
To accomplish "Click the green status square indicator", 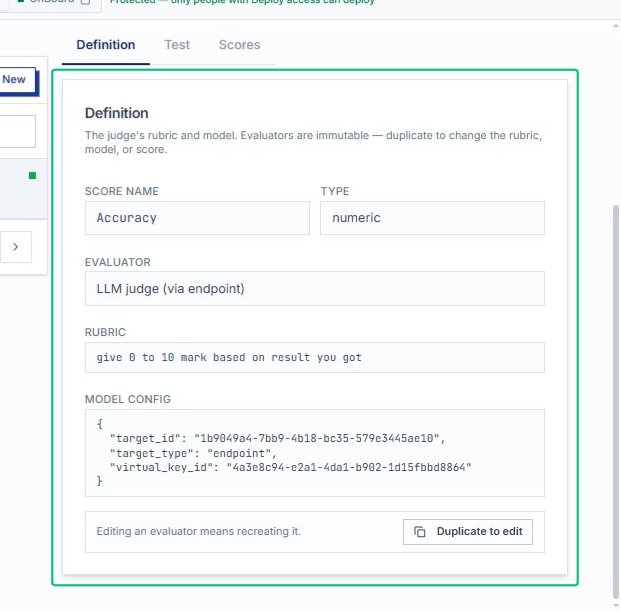I will pos(32,176).
